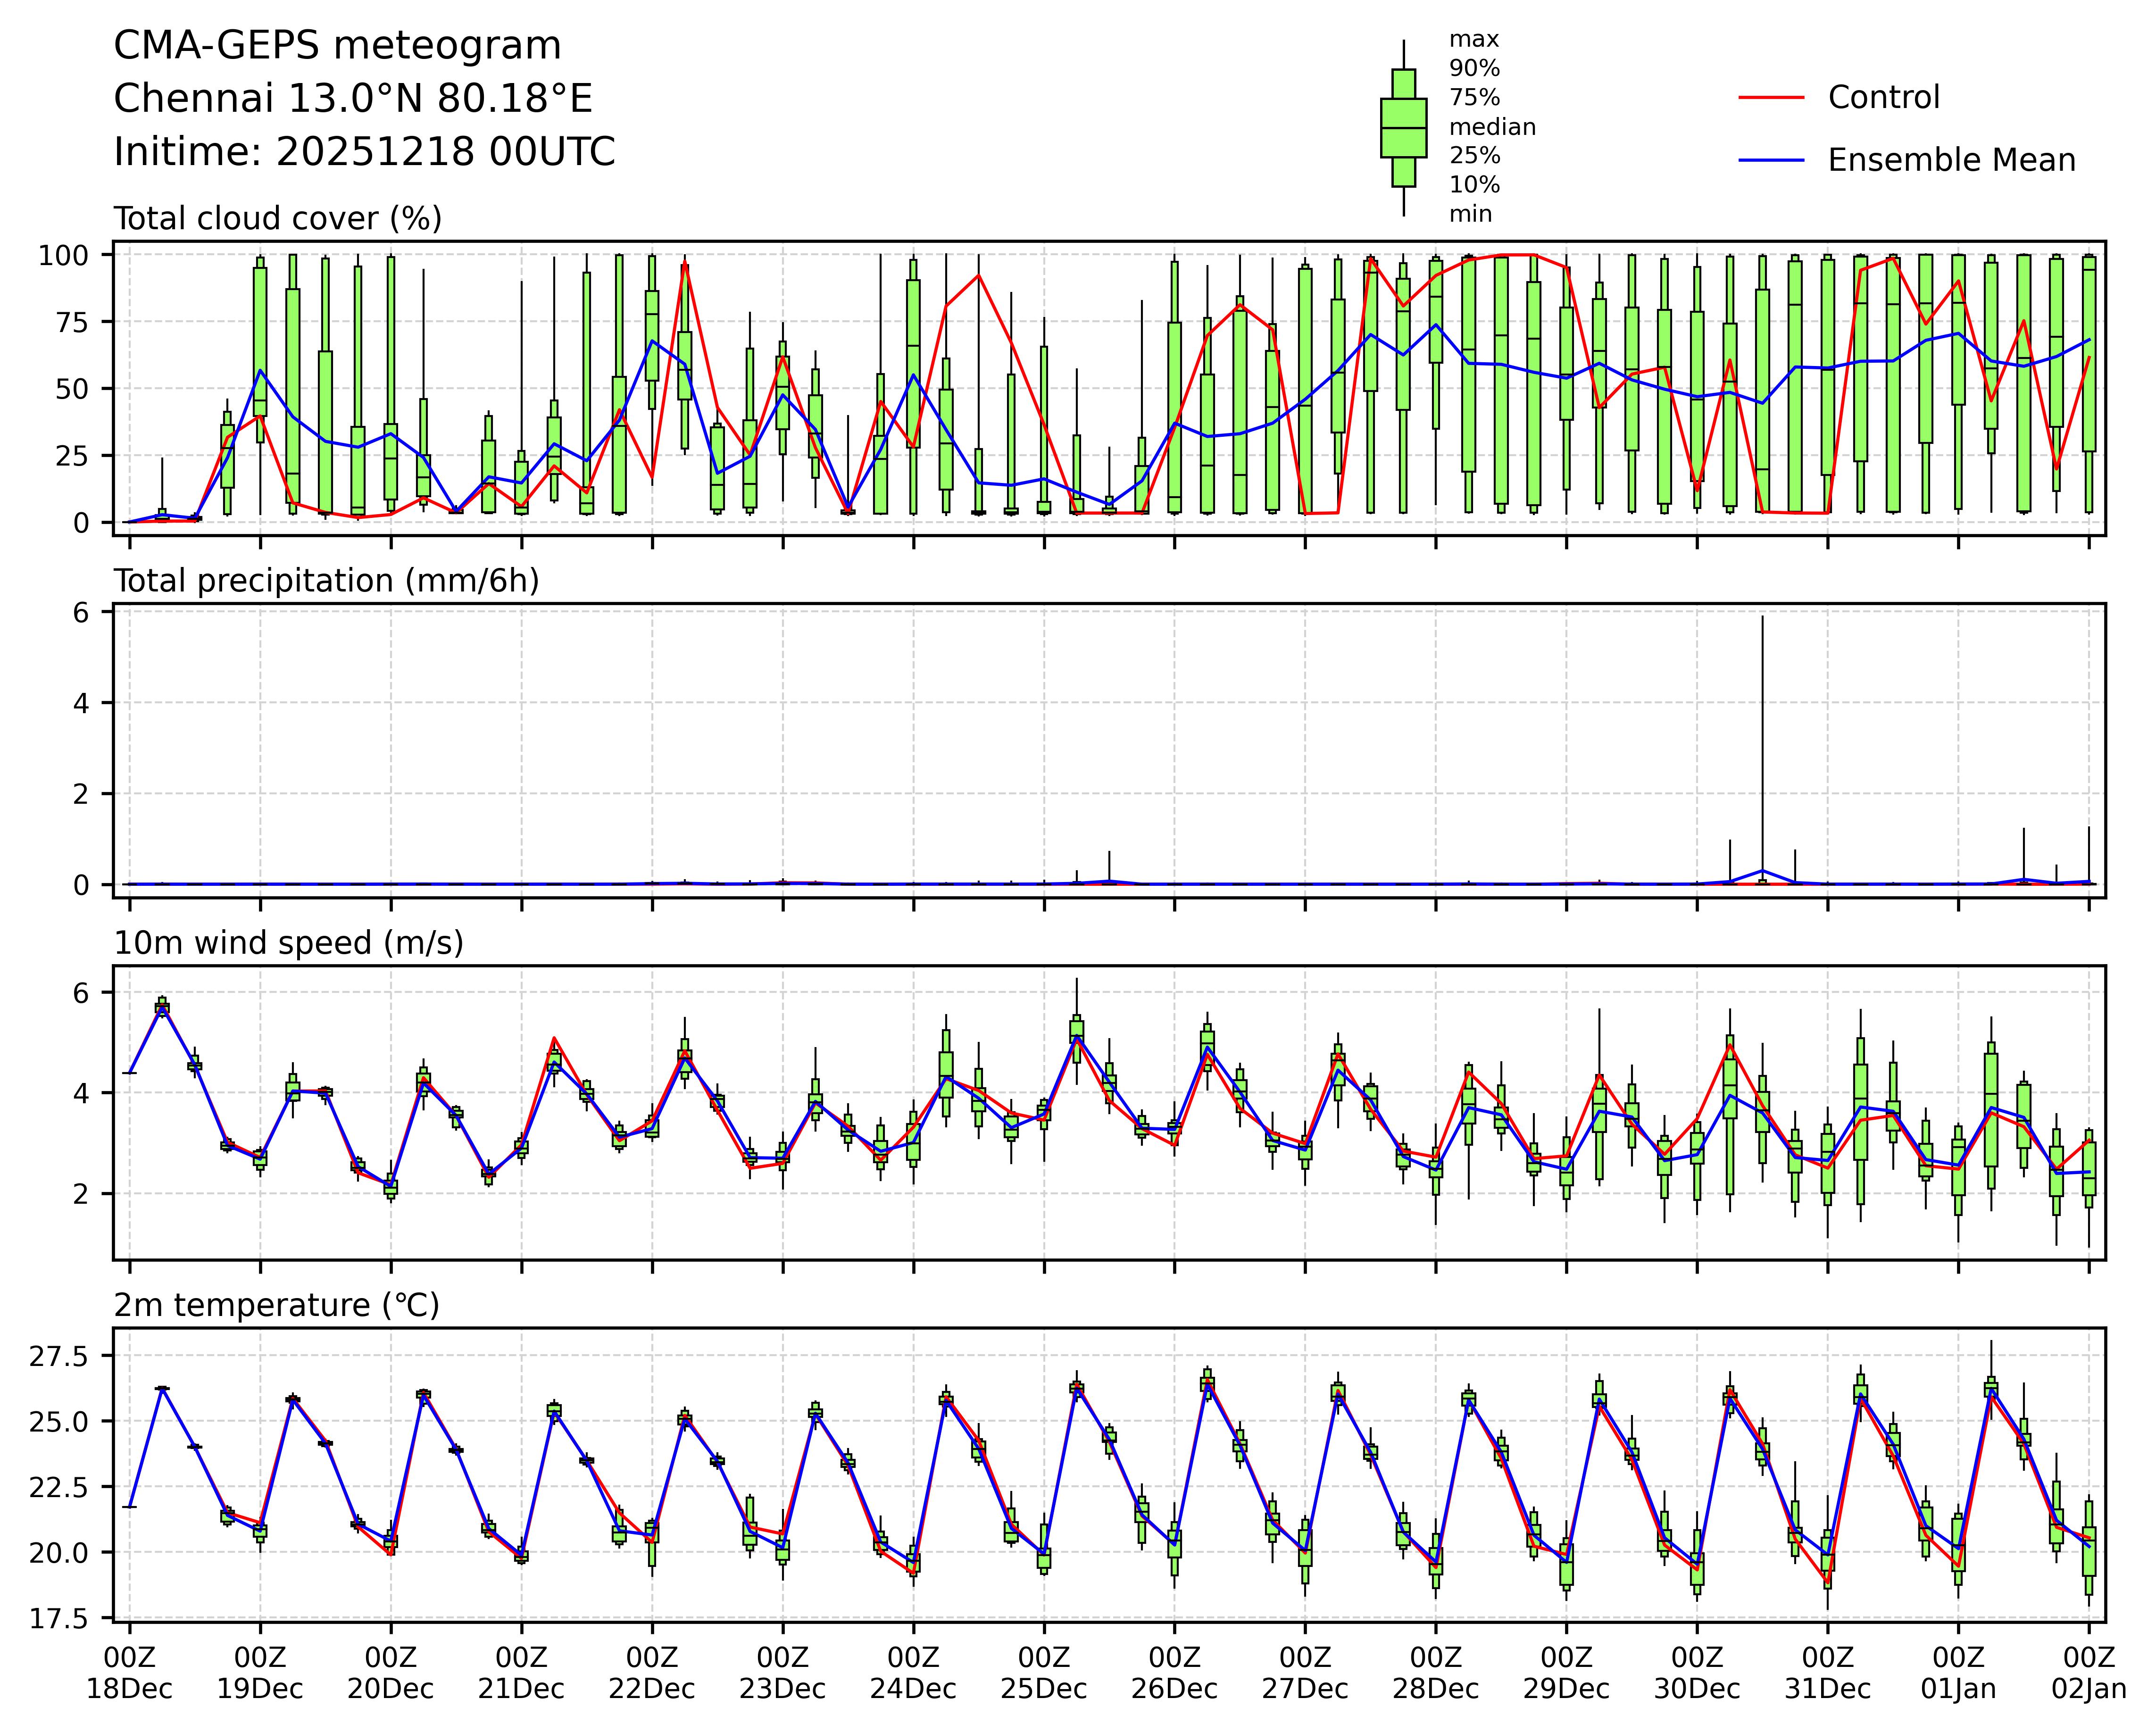Image resolution: width=2156 pixels, height=1732 pixels.
Task: Click the '10m wind speed (m/s)' panel title
Action: point(288,943)
